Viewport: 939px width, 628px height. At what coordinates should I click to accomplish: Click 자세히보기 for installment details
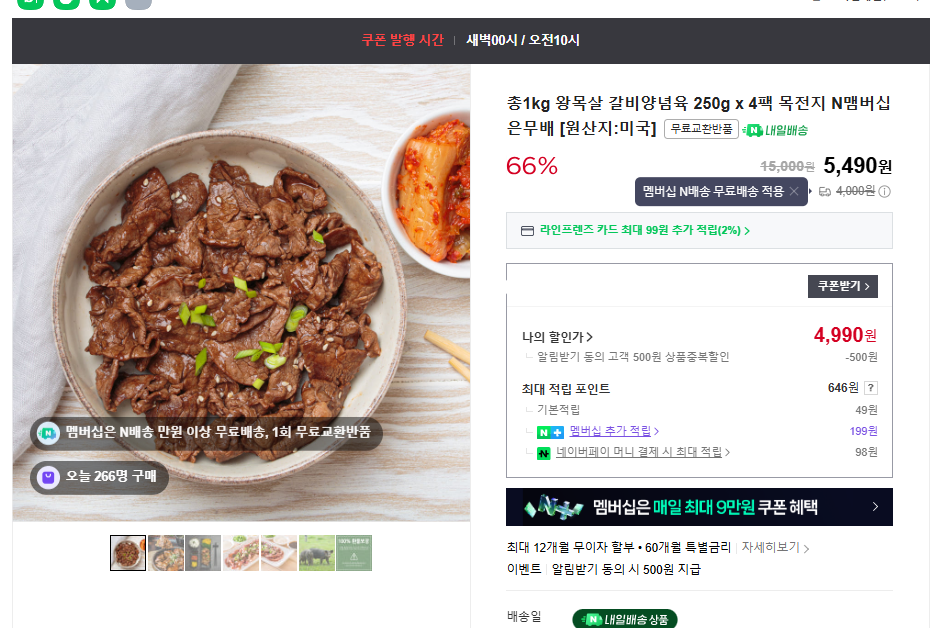(x=775, y=547)
